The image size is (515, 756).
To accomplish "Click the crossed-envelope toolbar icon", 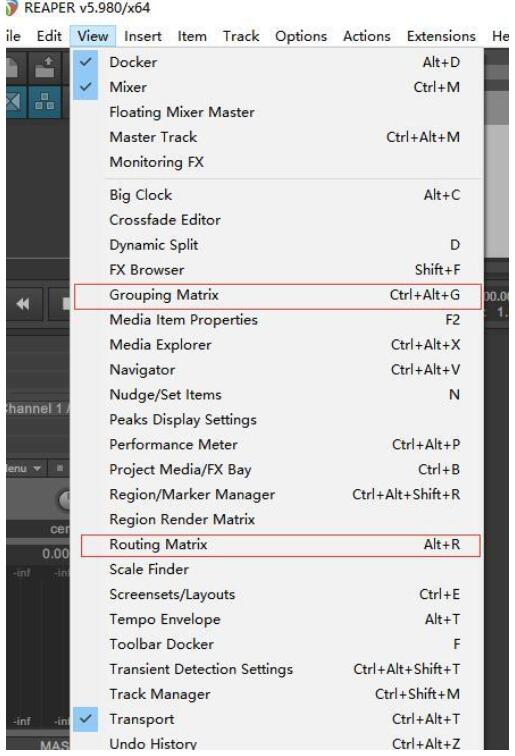I will 14,101.
